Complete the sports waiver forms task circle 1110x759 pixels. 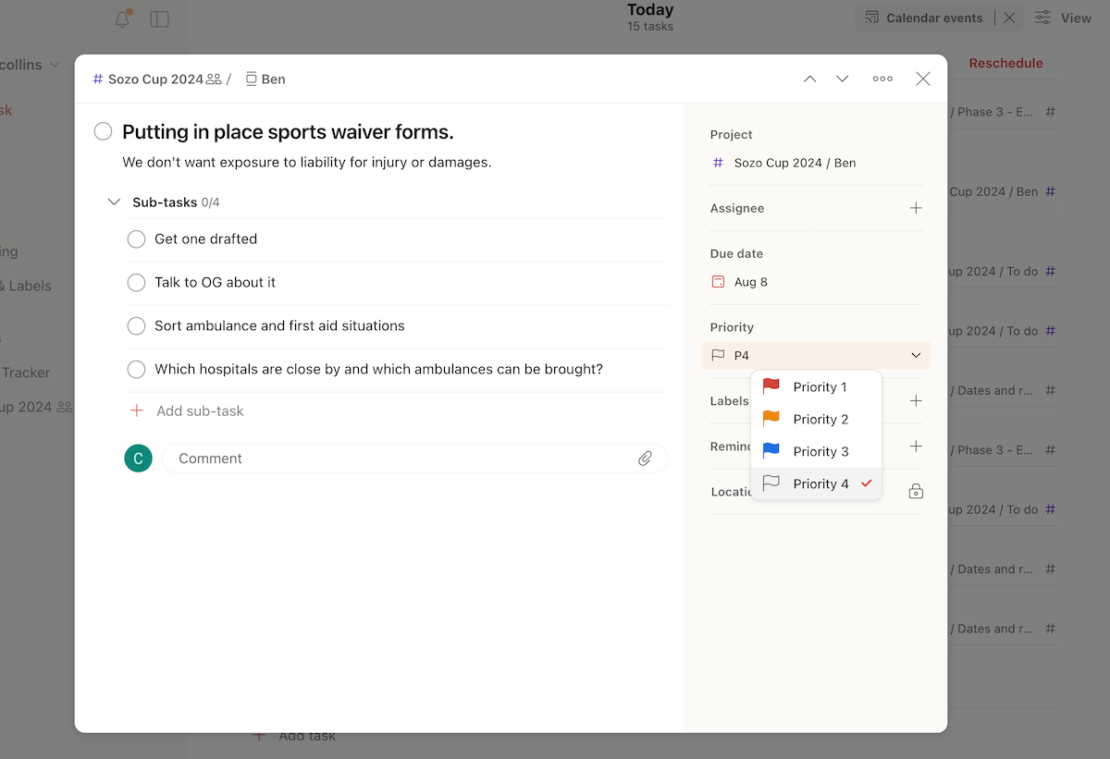pos(102,131)
